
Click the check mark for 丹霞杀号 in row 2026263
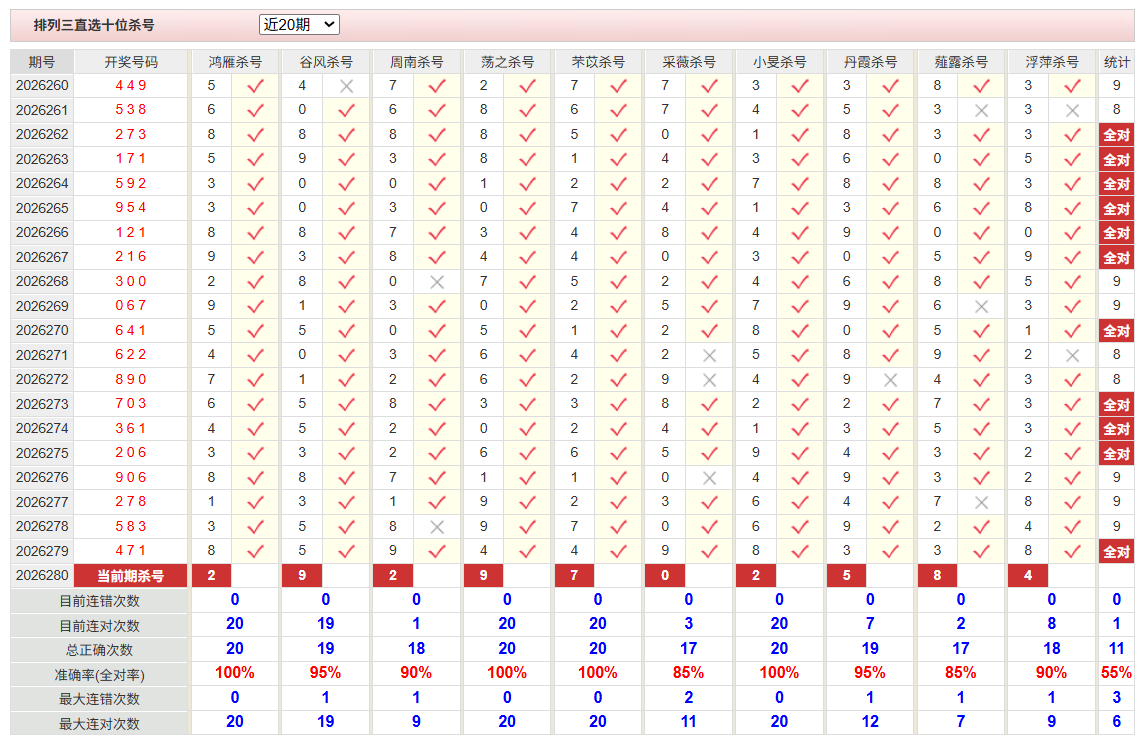(x=890, y=159)
